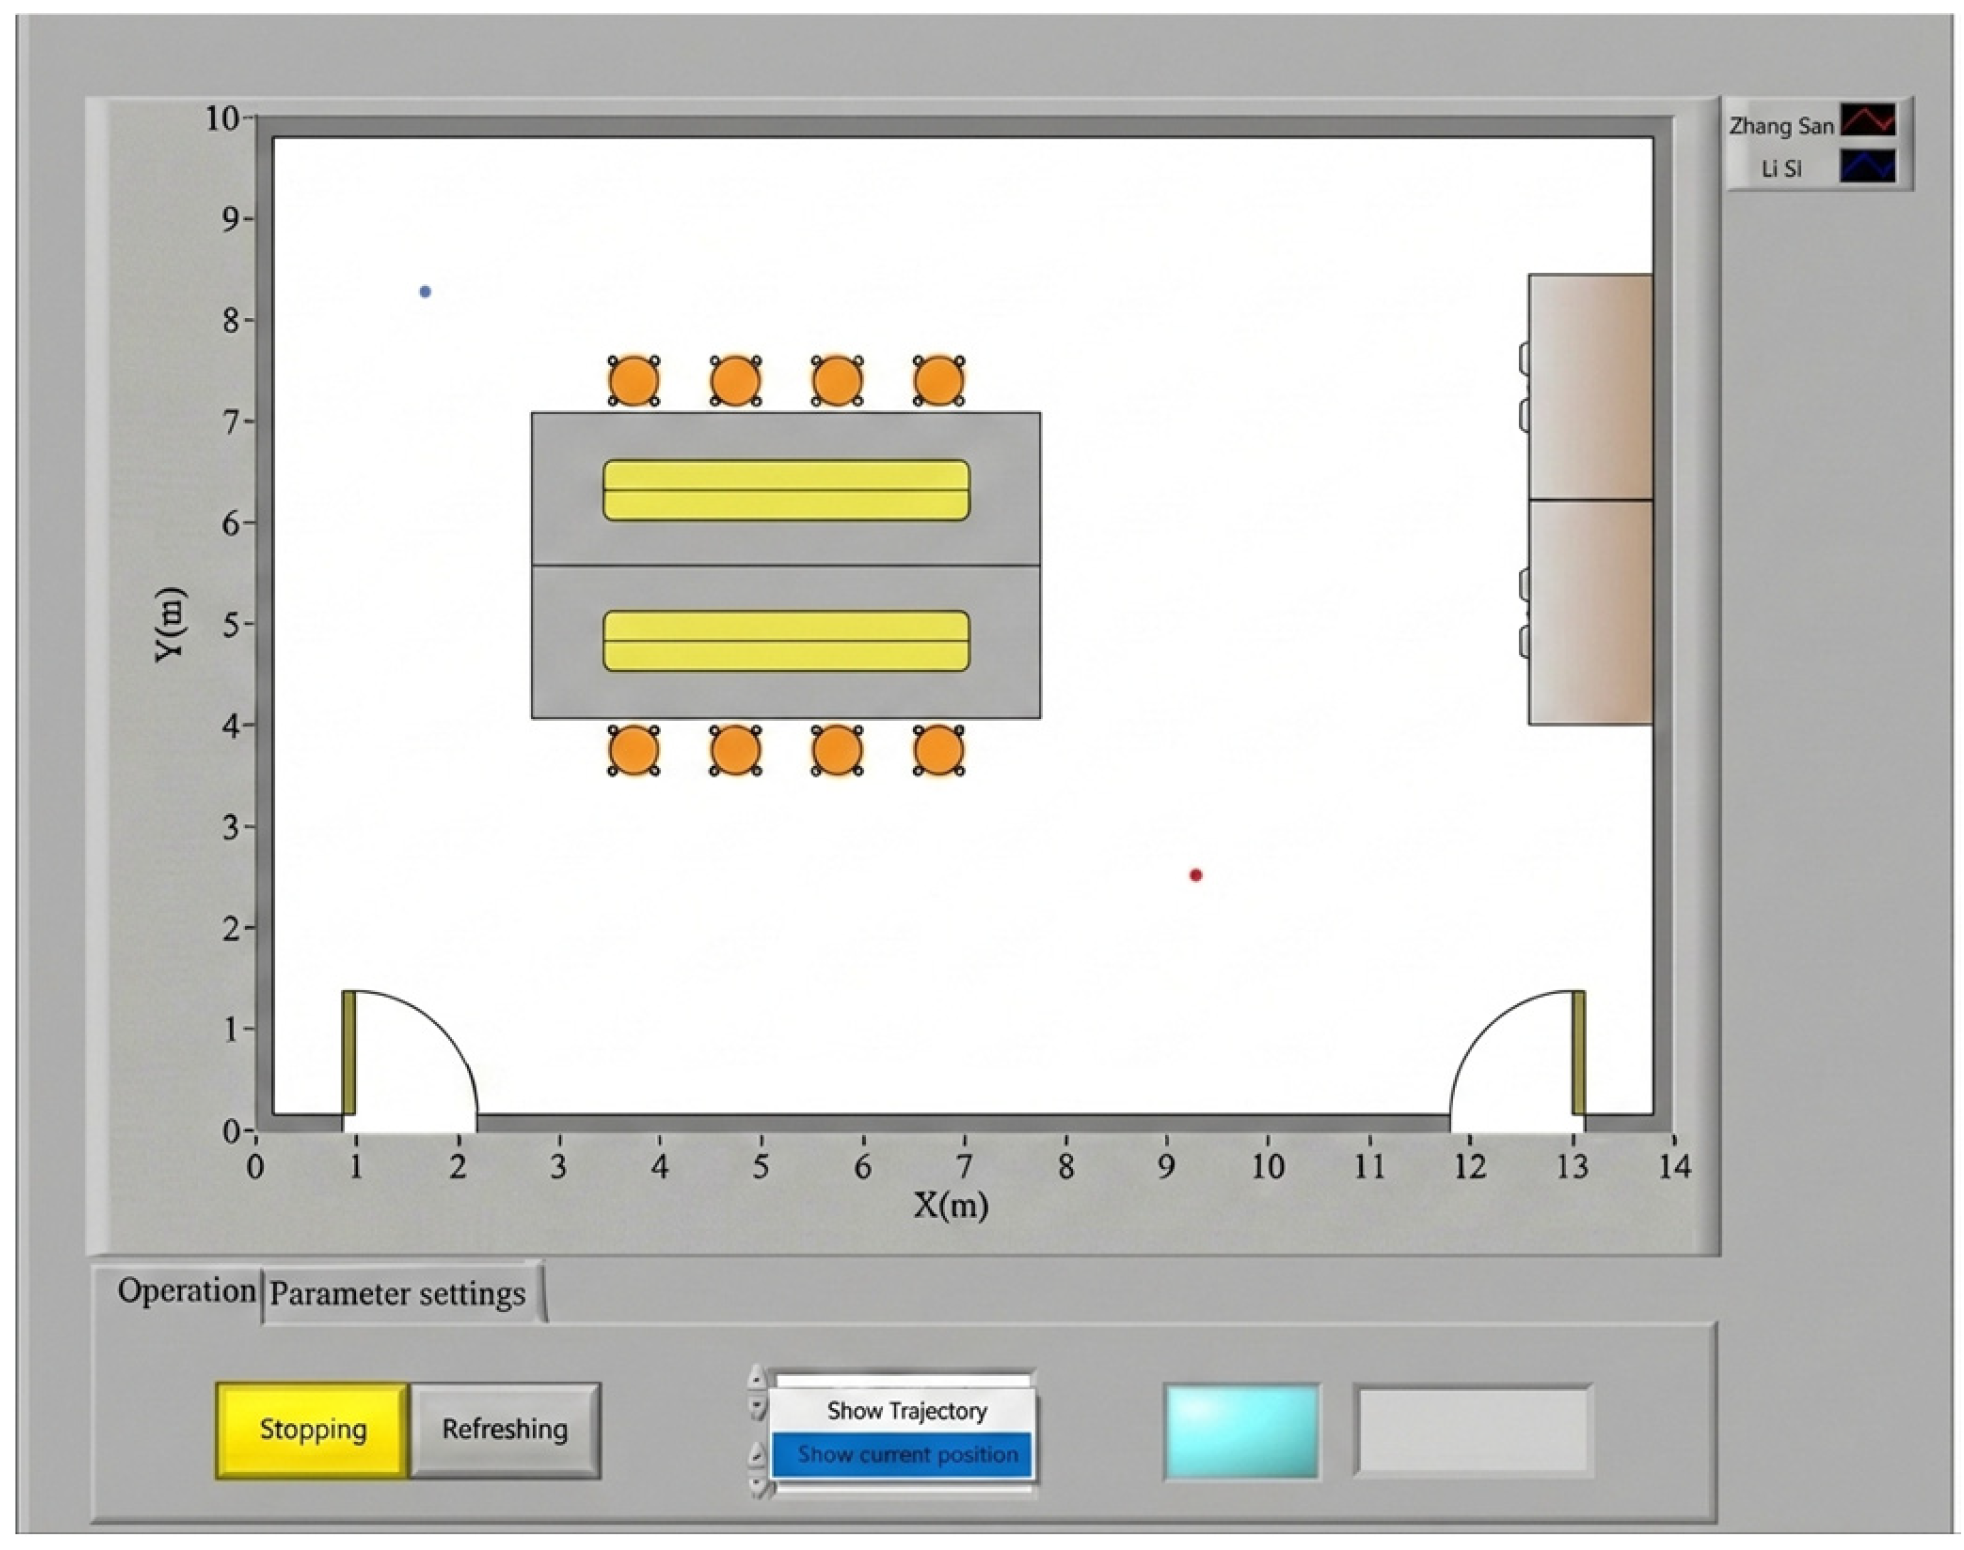
Task: Click the blue Li SI position dot
Action: click(x=425, y=292)
